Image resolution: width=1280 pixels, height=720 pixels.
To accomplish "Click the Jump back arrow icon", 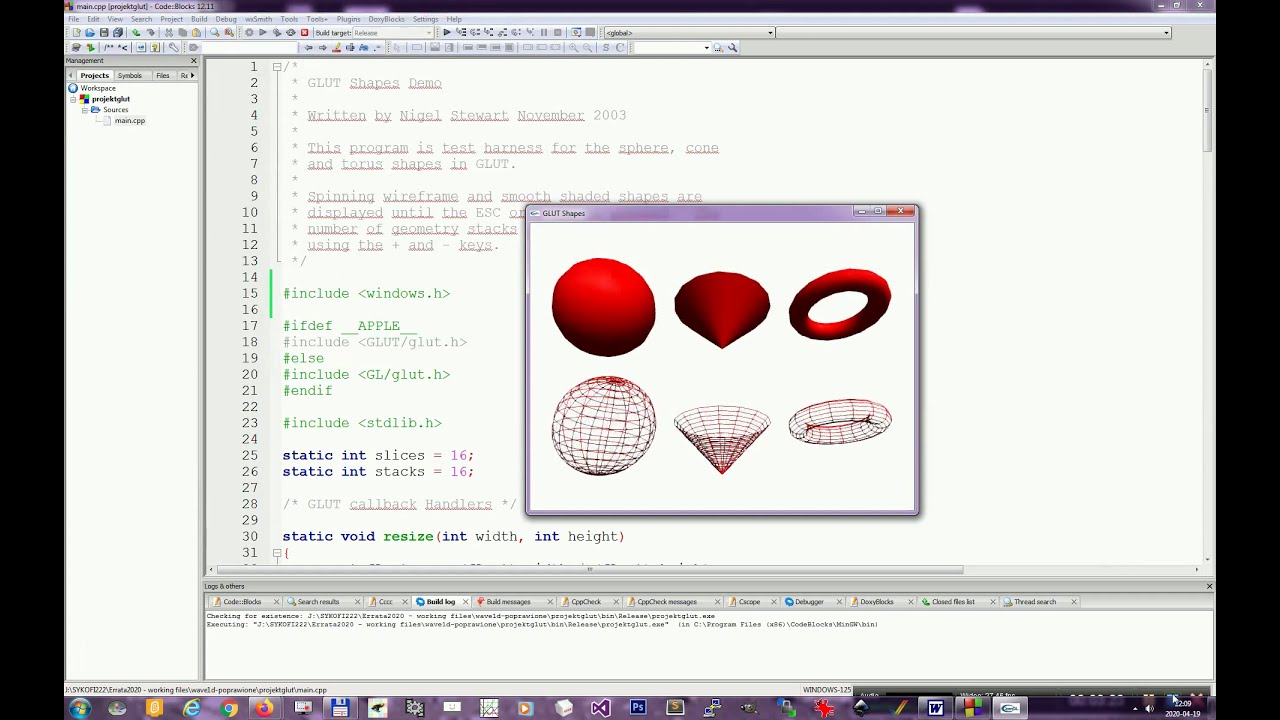I will [308, 47].
